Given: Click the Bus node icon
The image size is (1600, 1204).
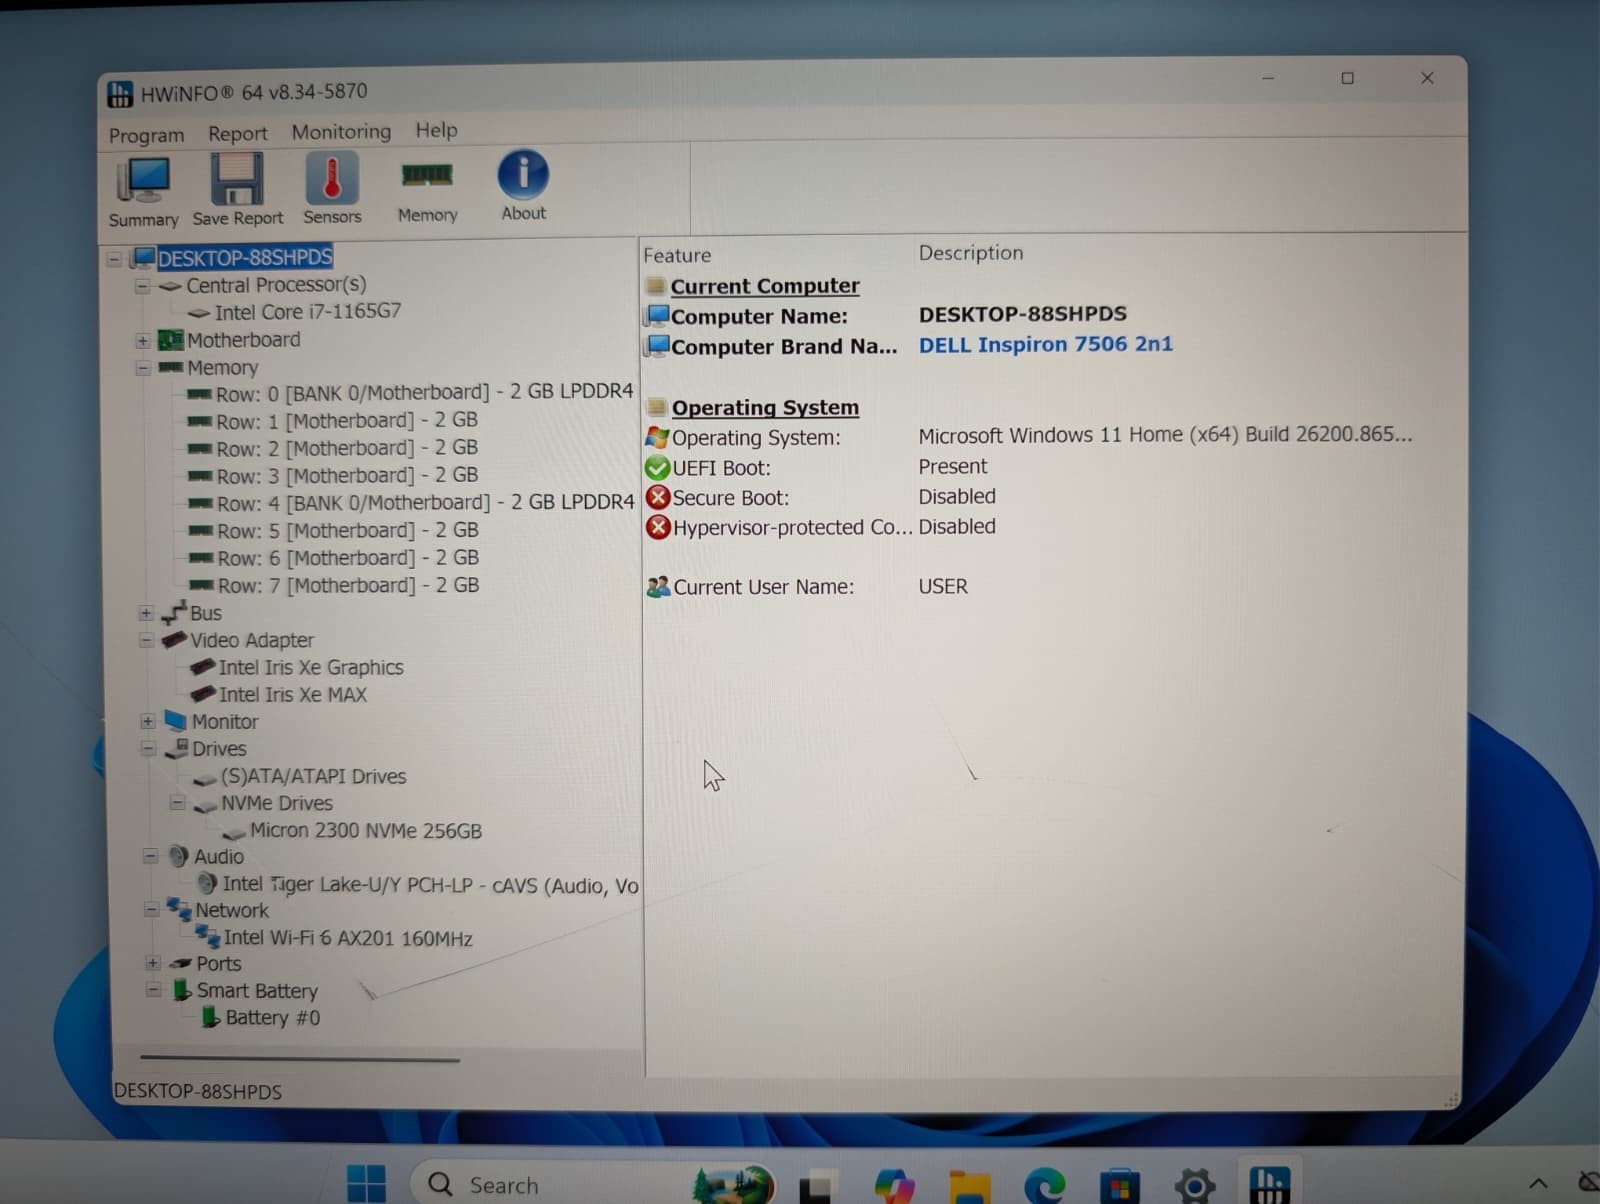Looking at the screenshot, I should point(174,612).
